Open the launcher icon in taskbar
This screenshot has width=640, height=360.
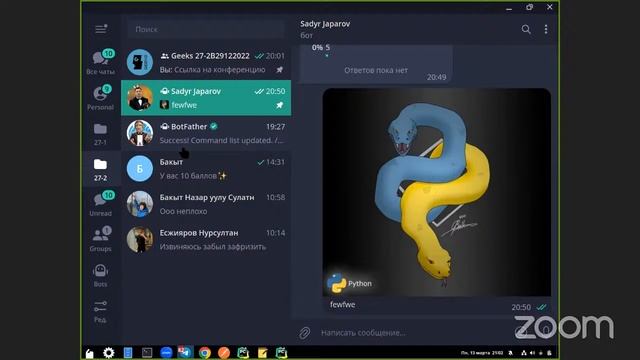pos(89,353)
